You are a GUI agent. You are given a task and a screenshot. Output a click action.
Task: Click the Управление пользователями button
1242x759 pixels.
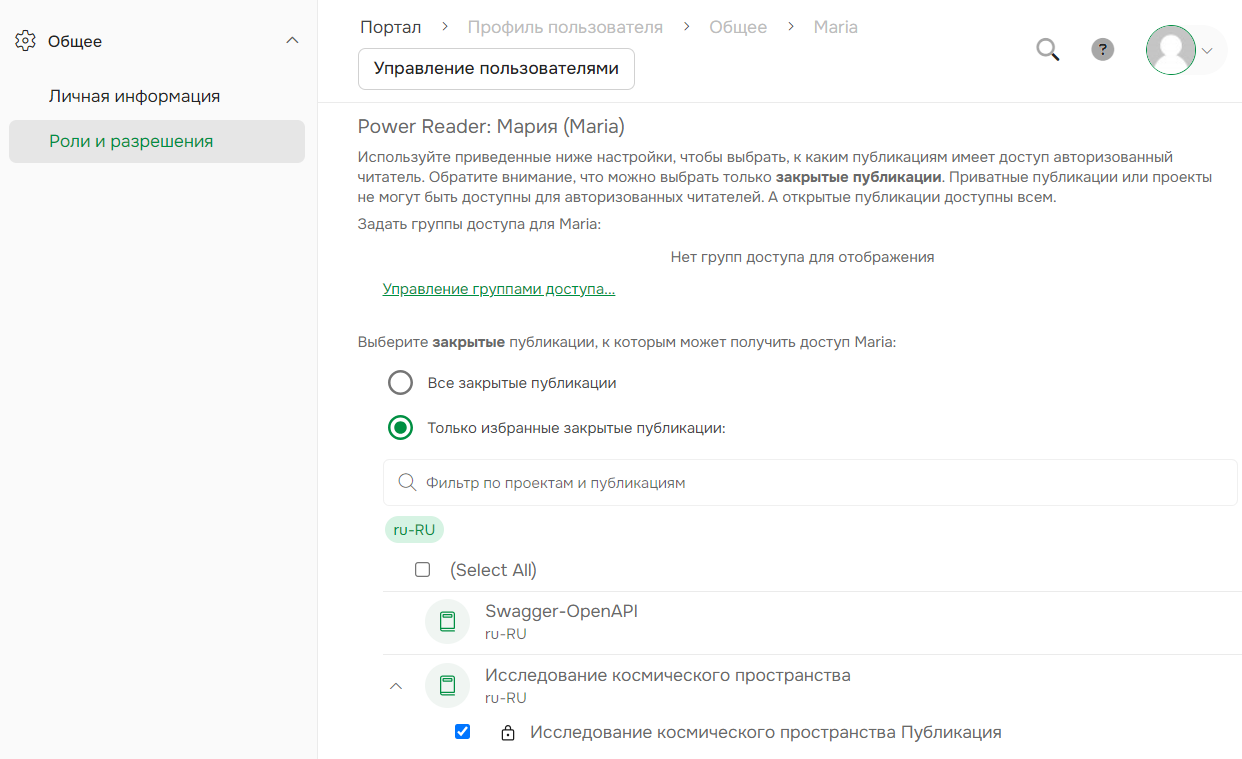(496, 68)
